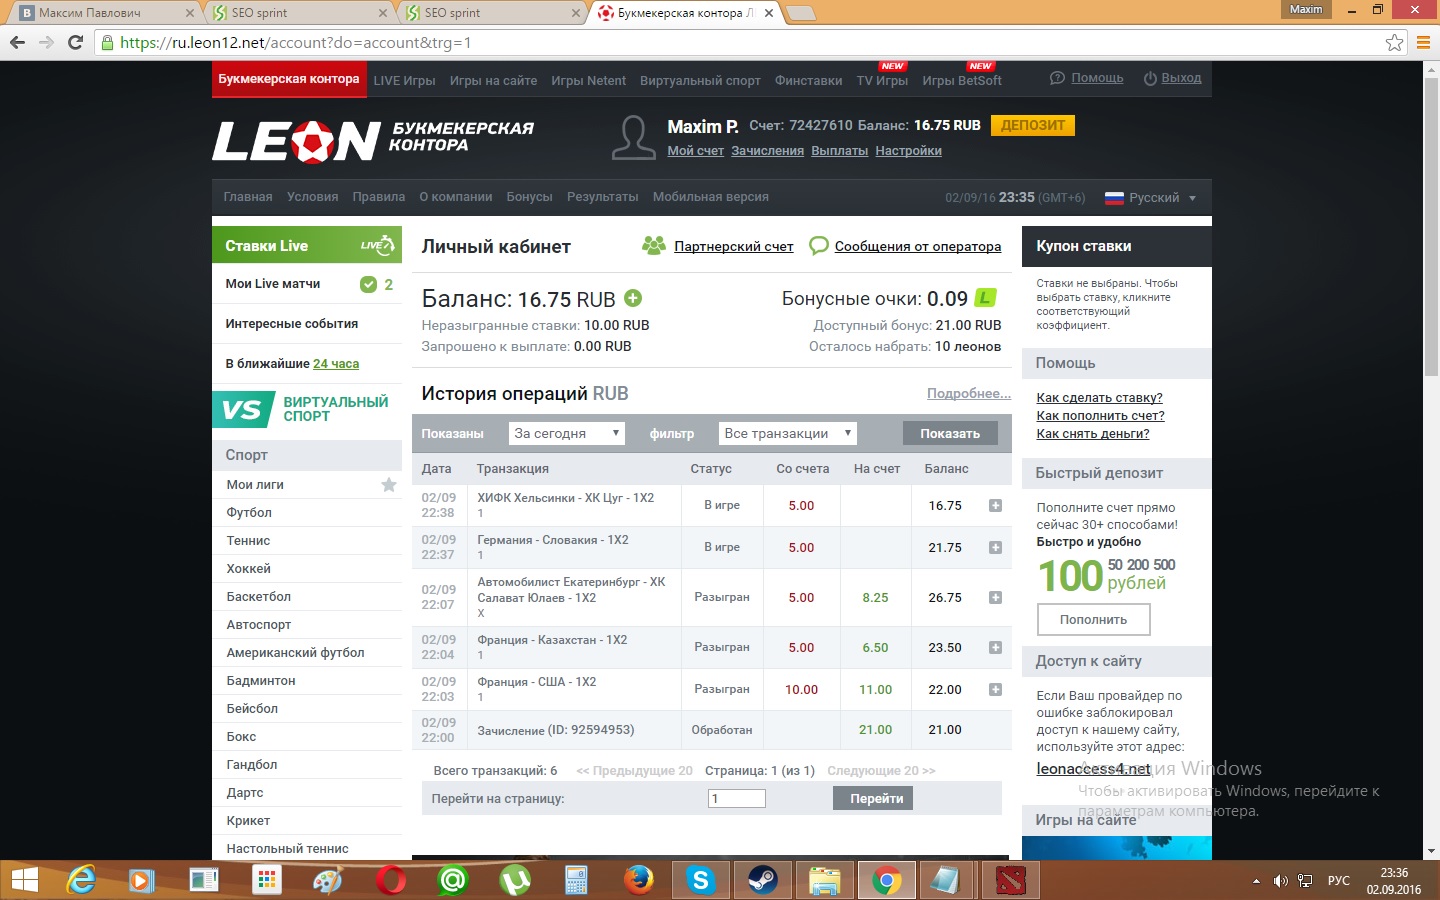Open Skype from the taskbar
Image resolution: width=1440 pixels, height=900 pixels.
pos(701,880)
